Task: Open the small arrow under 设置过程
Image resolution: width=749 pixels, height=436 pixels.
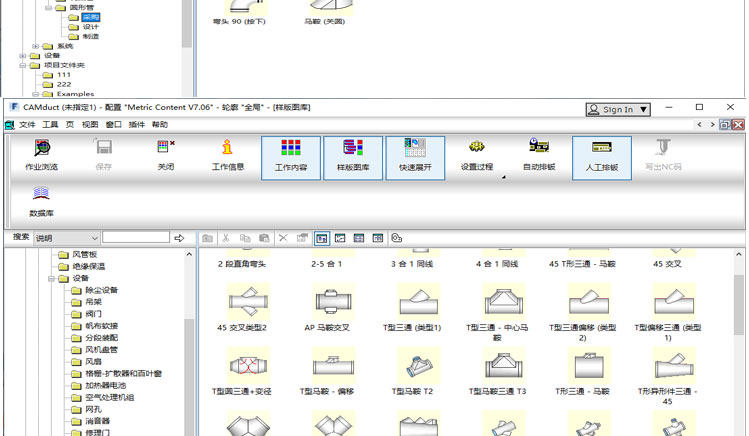Action: point(503,177)
